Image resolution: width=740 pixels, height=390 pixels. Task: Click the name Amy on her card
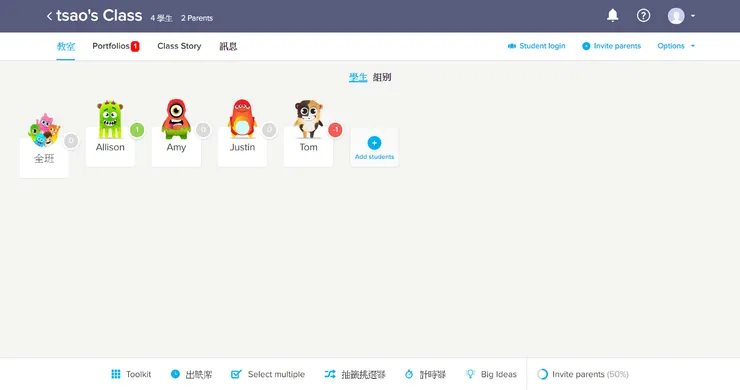click(176, 147)
